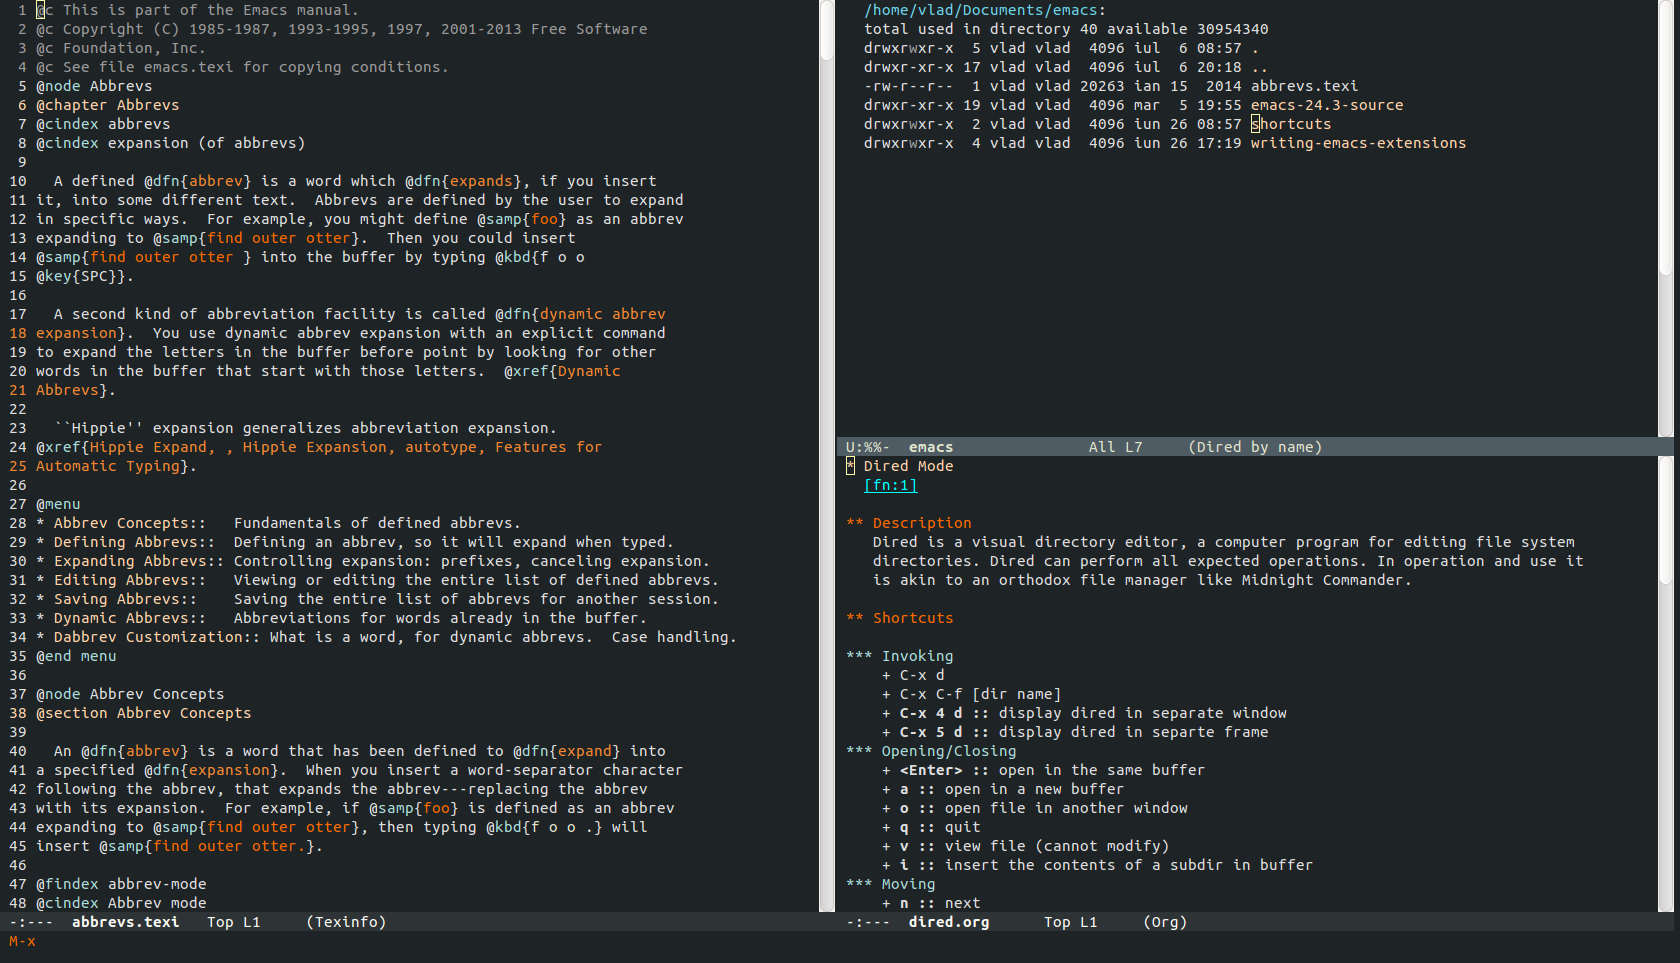The width and height of the screenshot is (1680, 963).
Task: Click the '* Defining Abbrevs::' menu entry
Action: pyautogui.click(x=126, y=542)
